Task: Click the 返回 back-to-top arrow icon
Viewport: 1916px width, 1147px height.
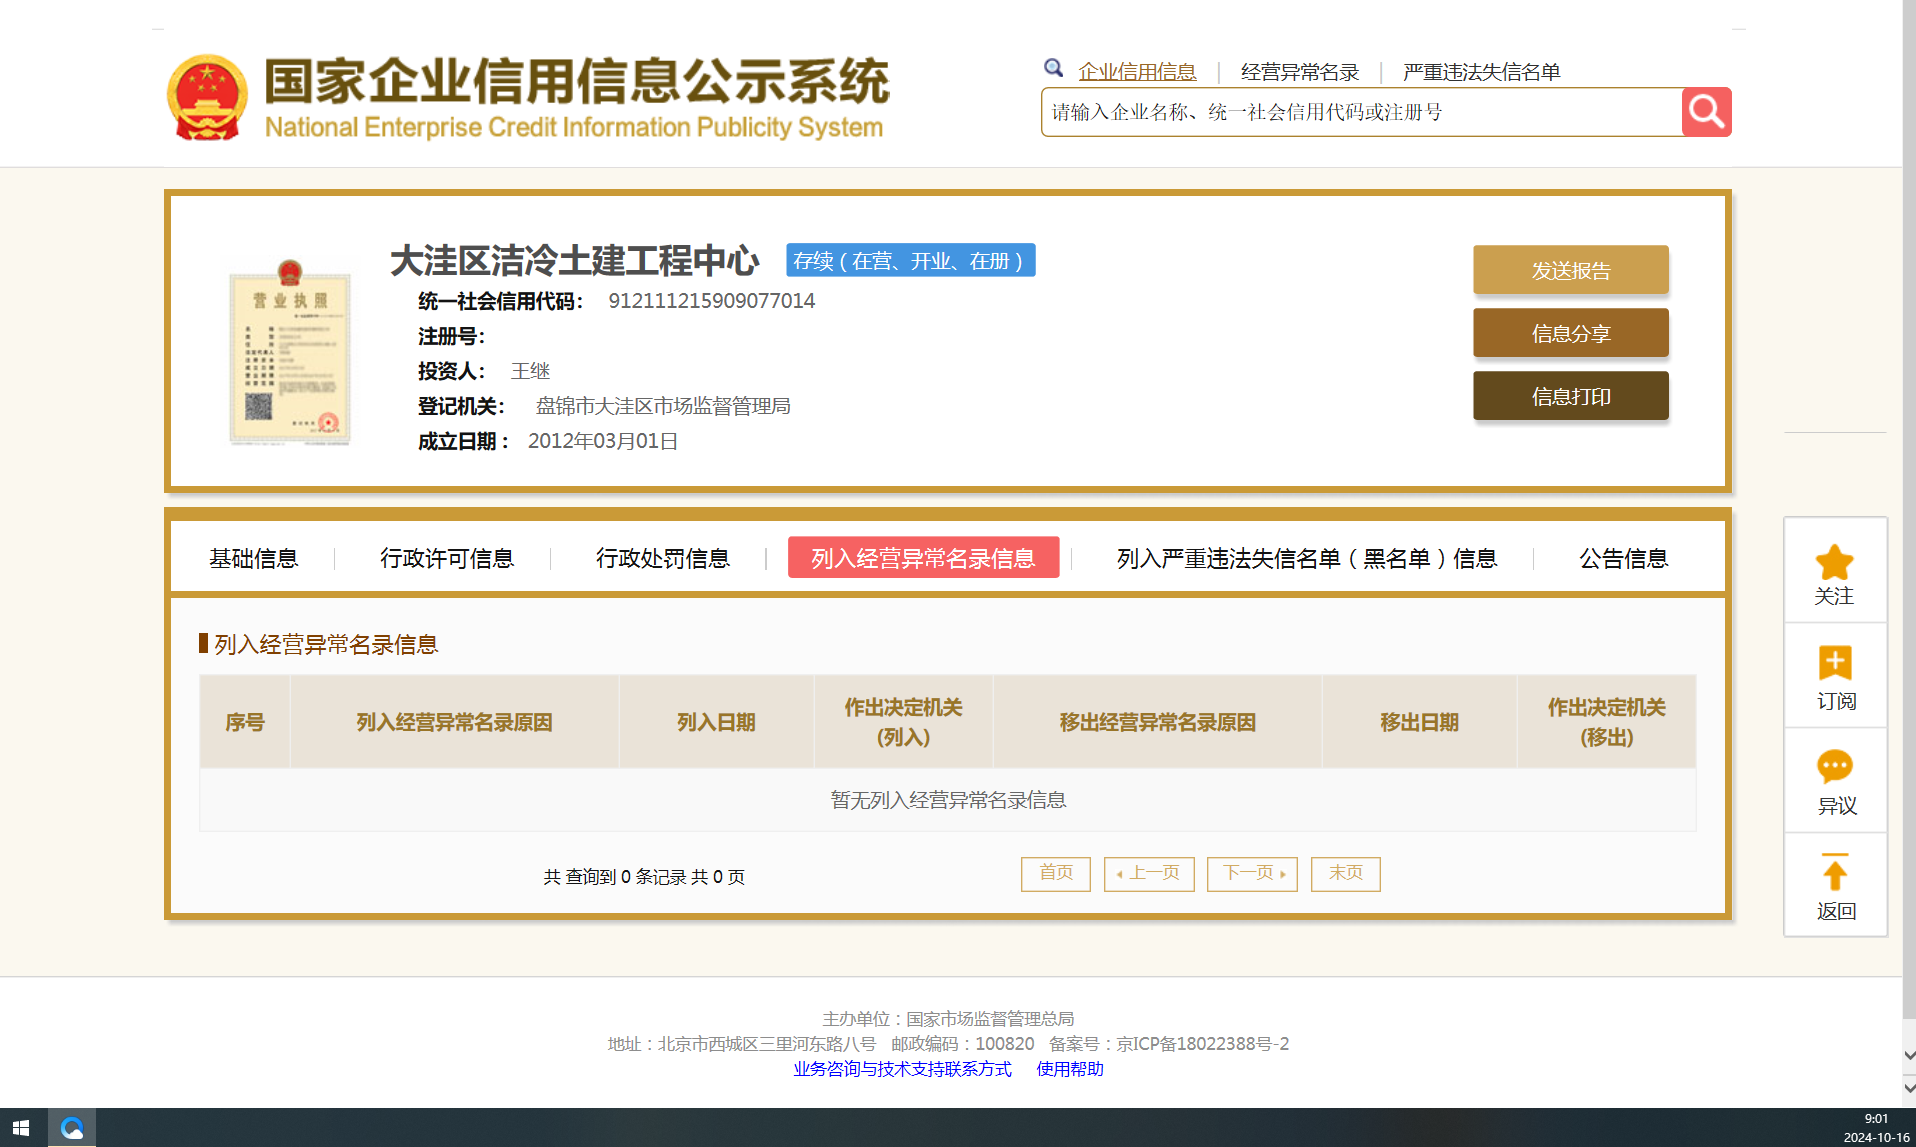Action: click(x=1834, y=872)
